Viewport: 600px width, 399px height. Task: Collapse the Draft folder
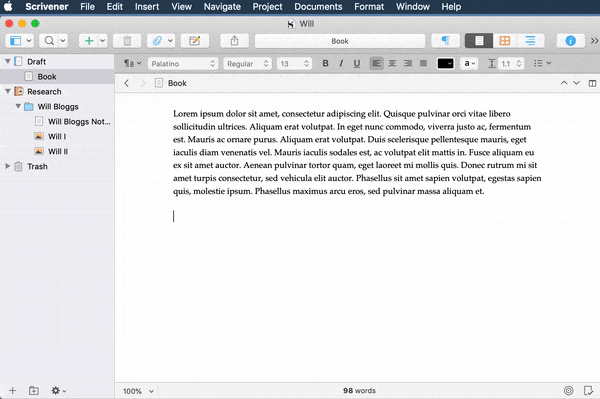(8, 61)
